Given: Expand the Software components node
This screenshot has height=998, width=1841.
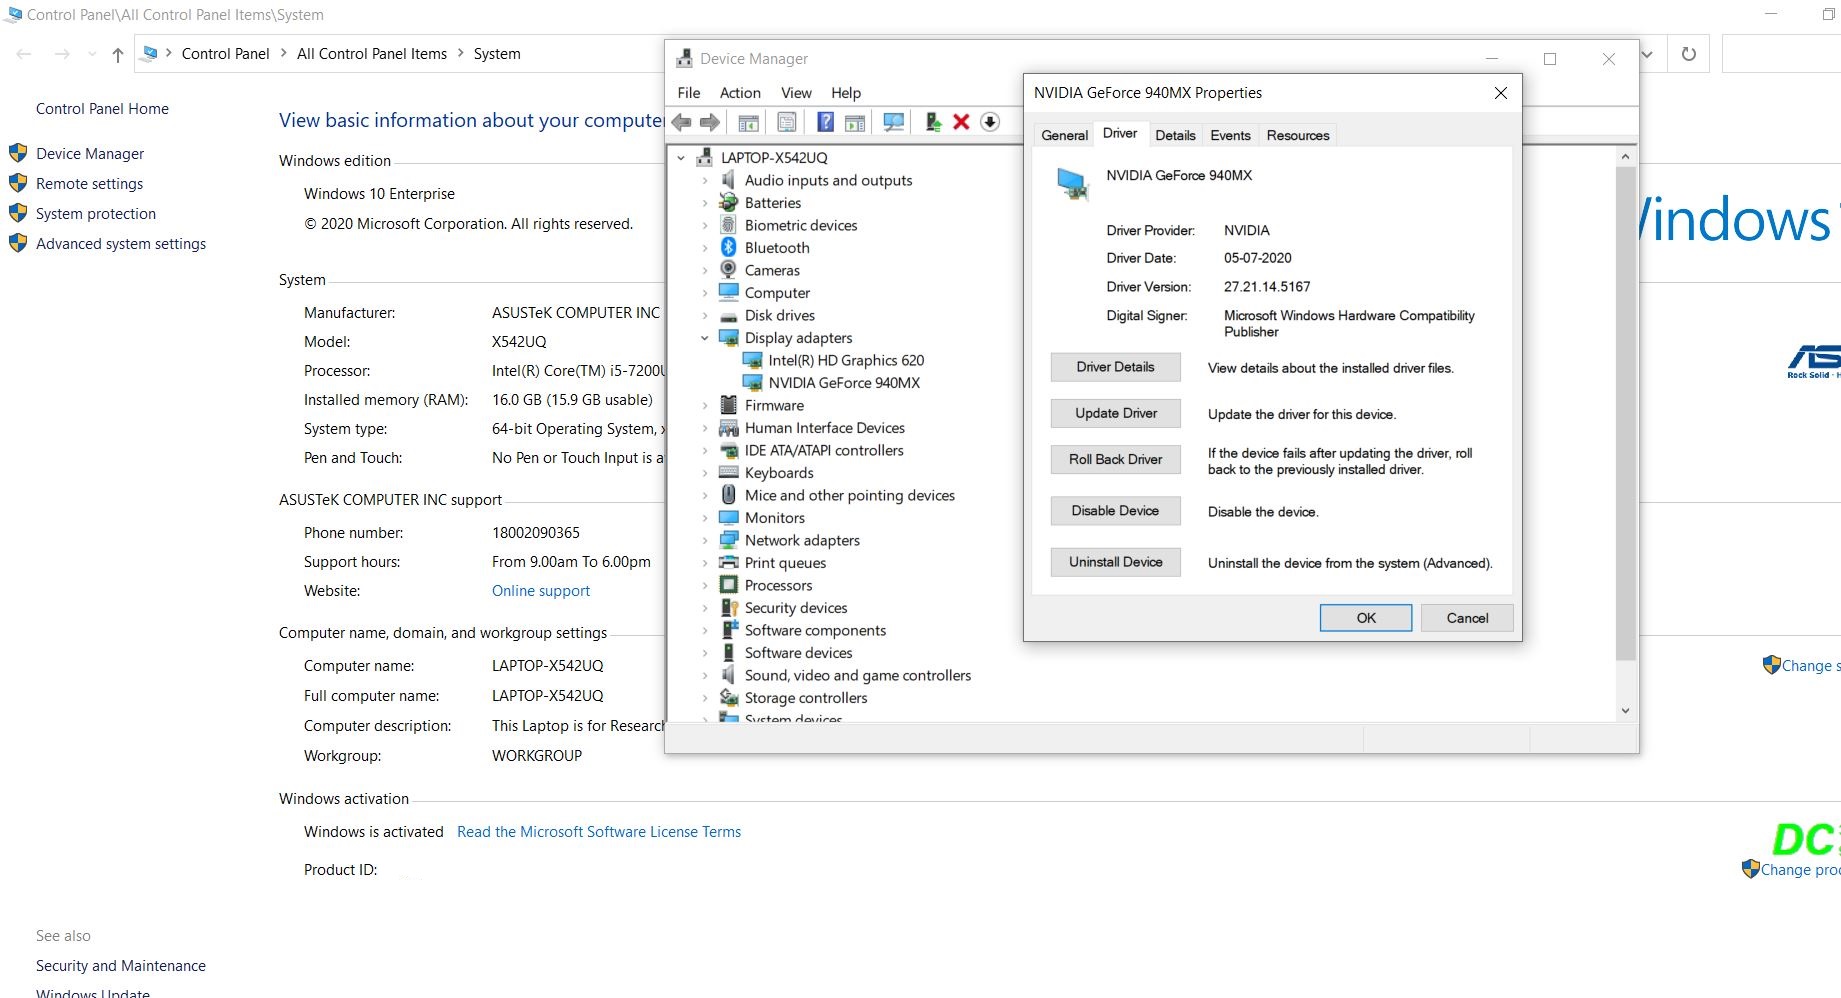Looking at the screenshot, I should point(704,631).
